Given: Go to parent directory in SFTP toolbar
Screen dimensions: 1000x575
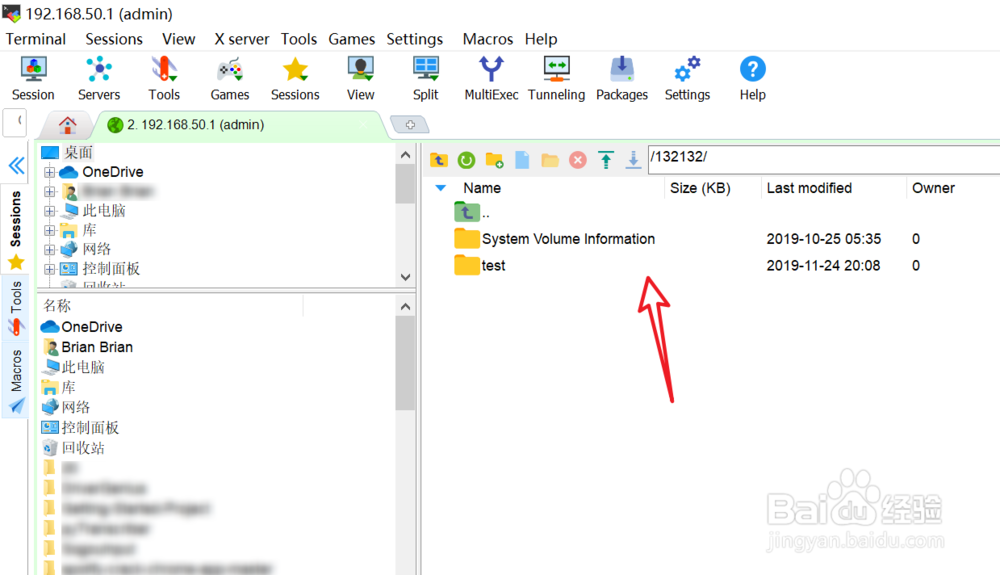Looking at the screenshot, I should click(x=439, y=159).
